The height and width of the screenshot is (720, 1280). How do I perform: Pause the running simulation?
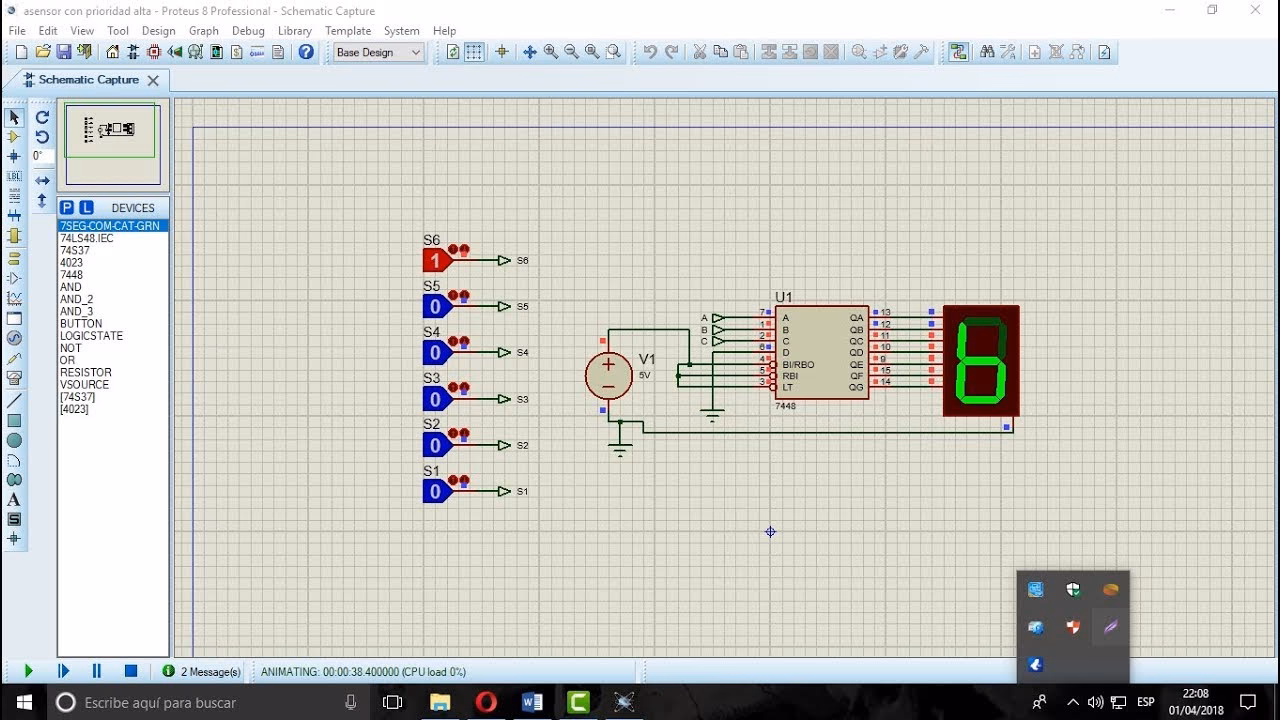click(x=97, y=671)
